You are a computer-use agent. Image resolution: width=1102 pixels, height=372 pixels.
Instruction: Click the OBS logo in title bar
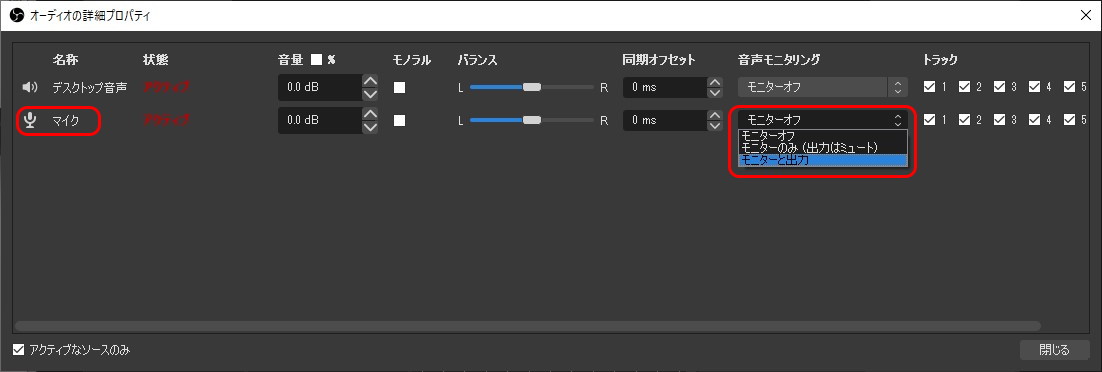point(15,15)
